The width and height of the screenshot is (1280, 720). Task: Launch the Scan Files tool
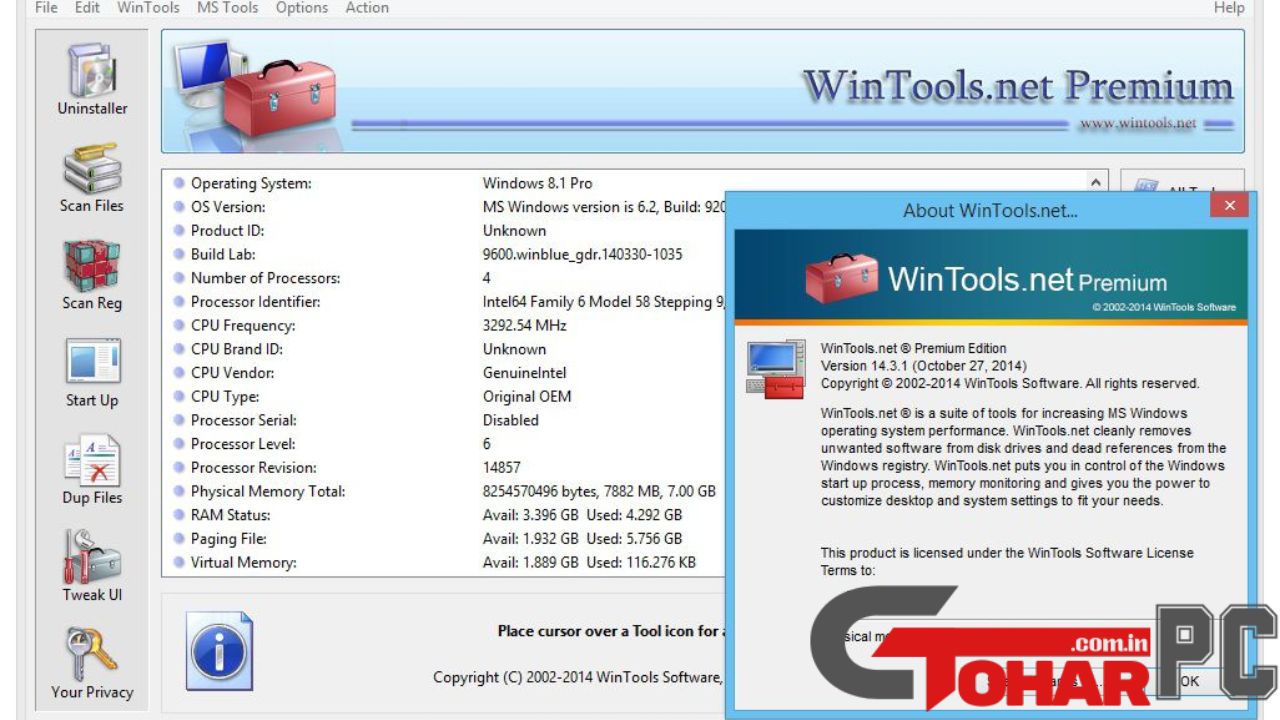tap(92, 178)
